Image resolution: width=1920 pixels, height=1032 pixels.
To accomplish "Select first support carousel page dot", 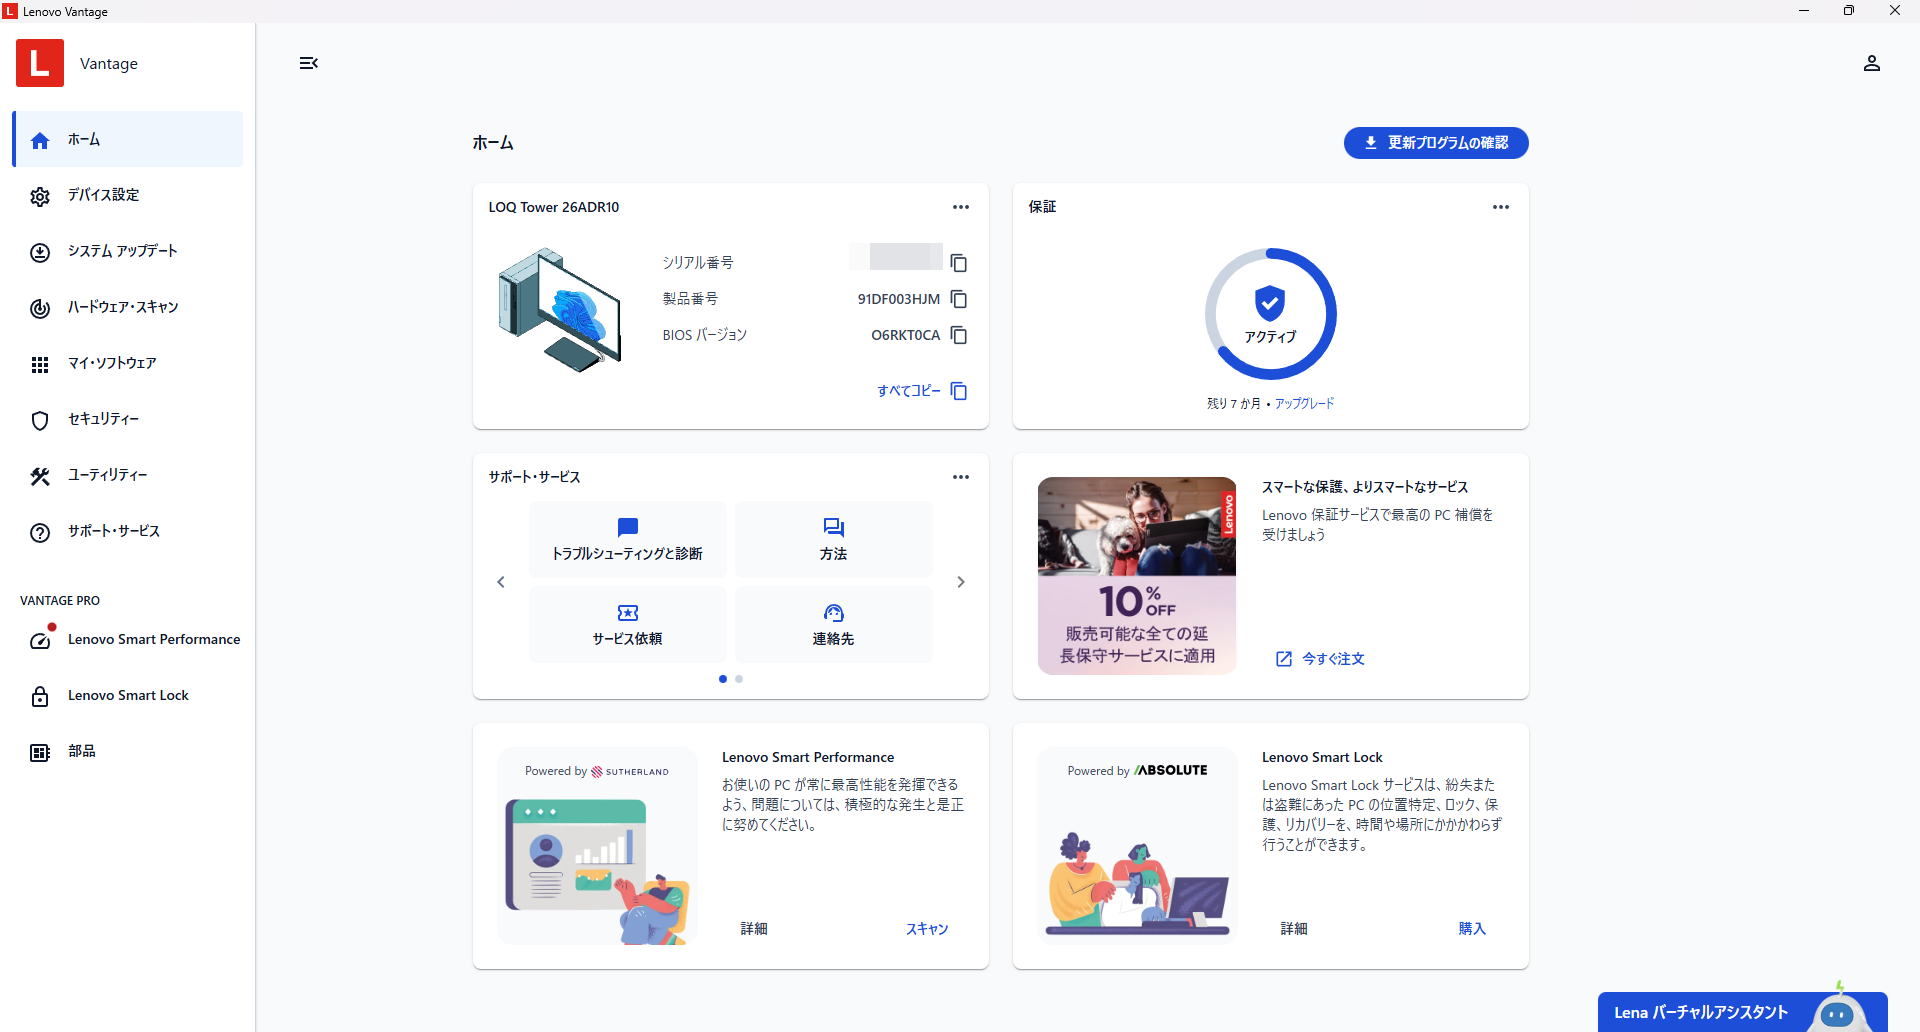I will click(x=723, y=679).
